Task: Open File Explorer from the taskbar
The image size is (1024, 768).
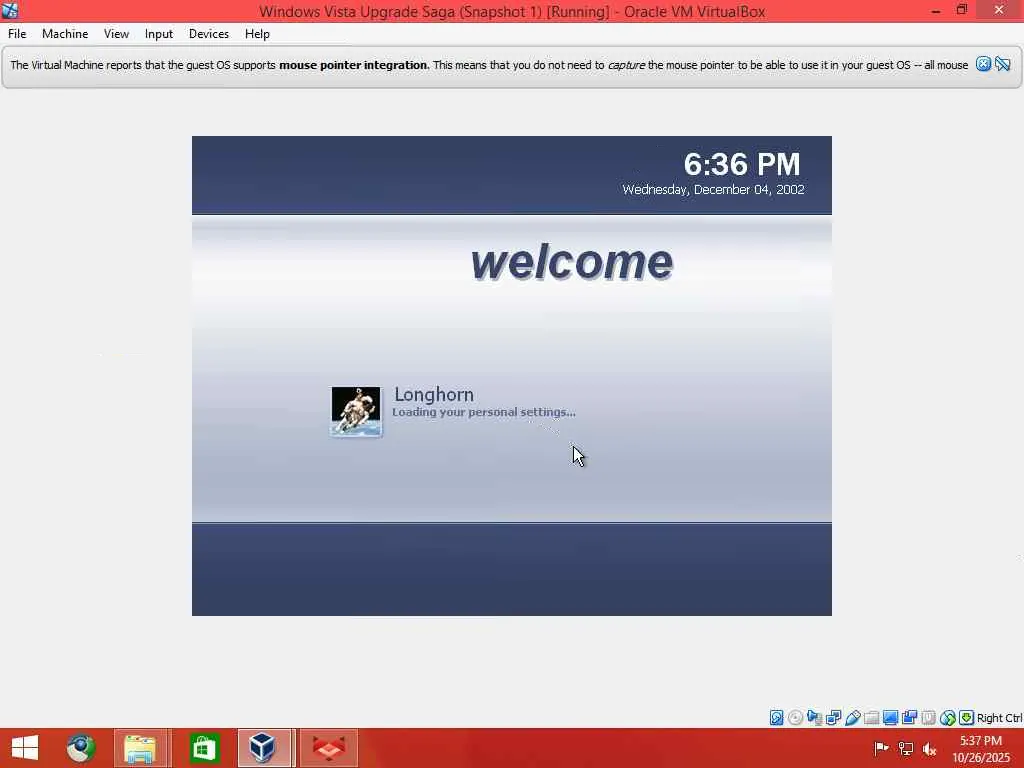Action: [141, 748]
